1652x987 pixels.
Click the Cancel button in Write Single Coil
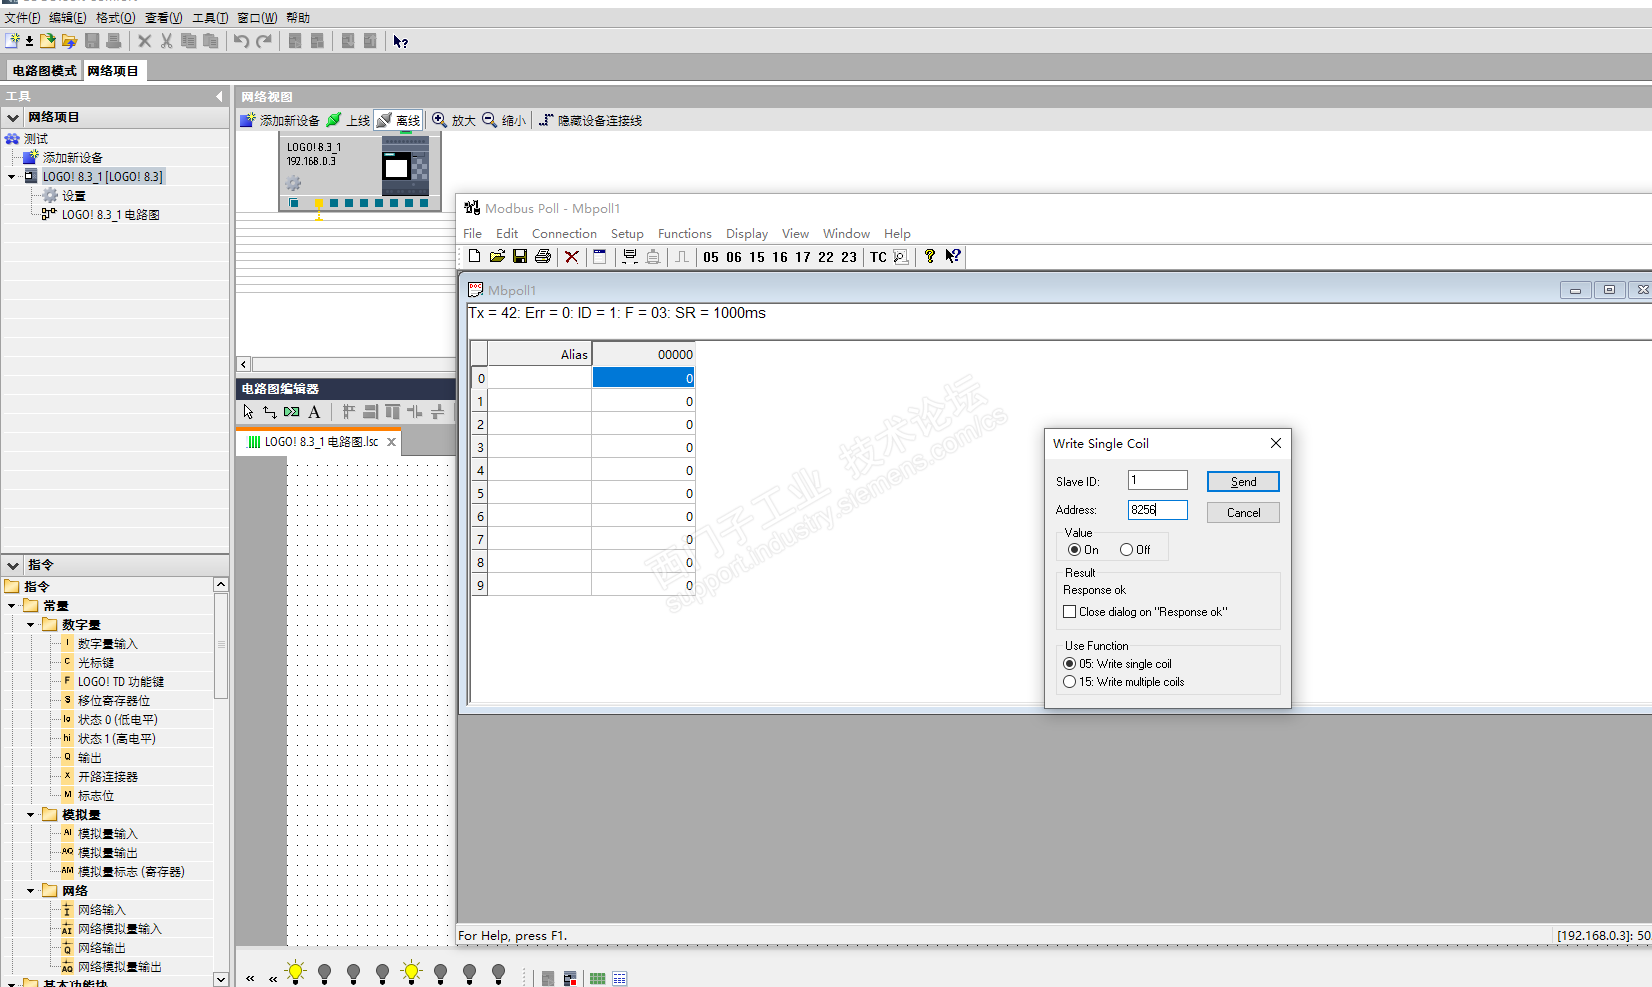tap(1243, 513)
